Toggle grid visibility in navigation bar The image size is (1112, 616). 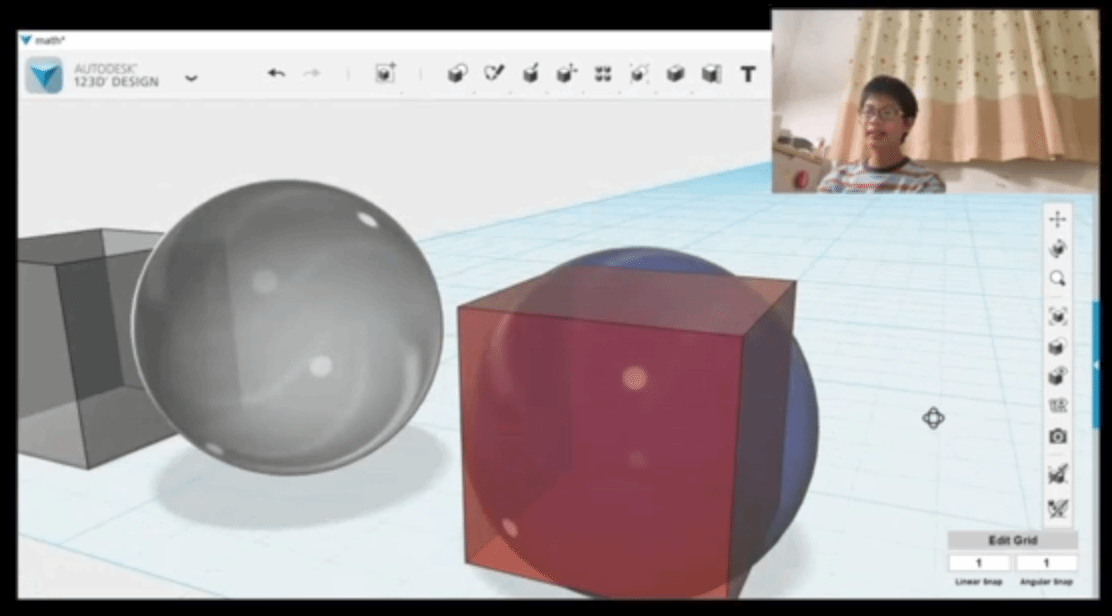coord(1057,406)
